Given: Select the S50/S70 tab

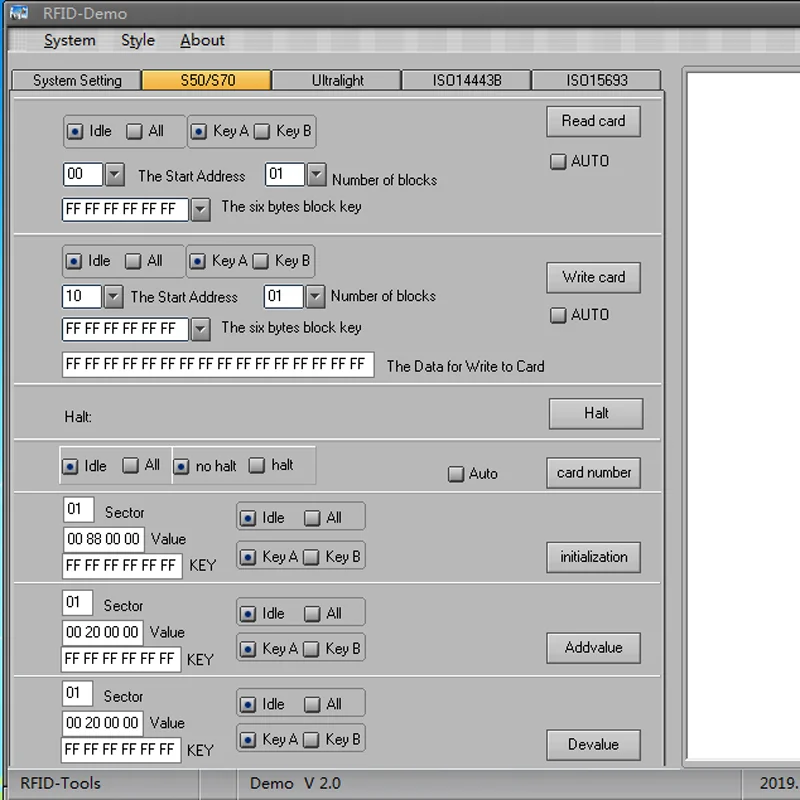Looking at the screenshot, I should tap(207, 80).
